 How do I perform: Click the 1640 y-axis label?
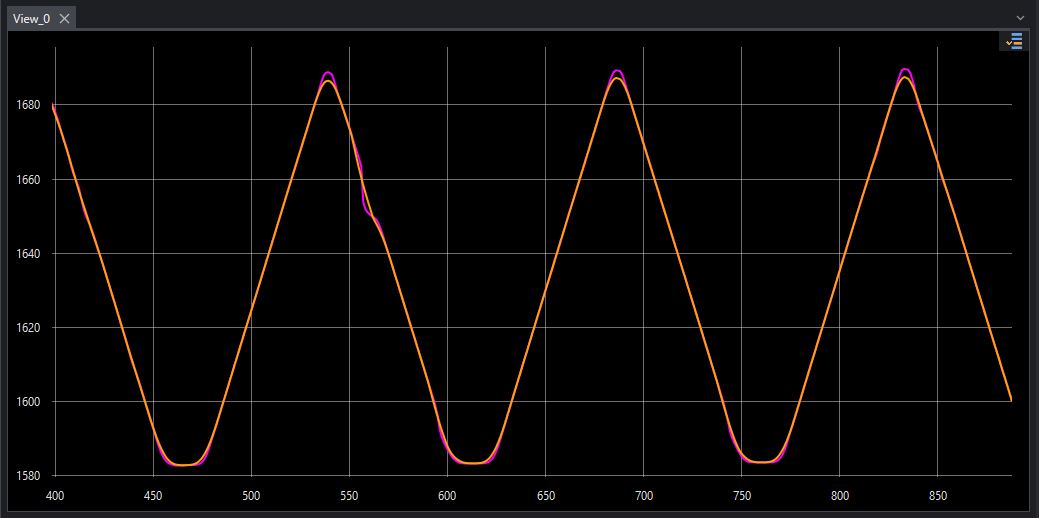coord(27,254)
